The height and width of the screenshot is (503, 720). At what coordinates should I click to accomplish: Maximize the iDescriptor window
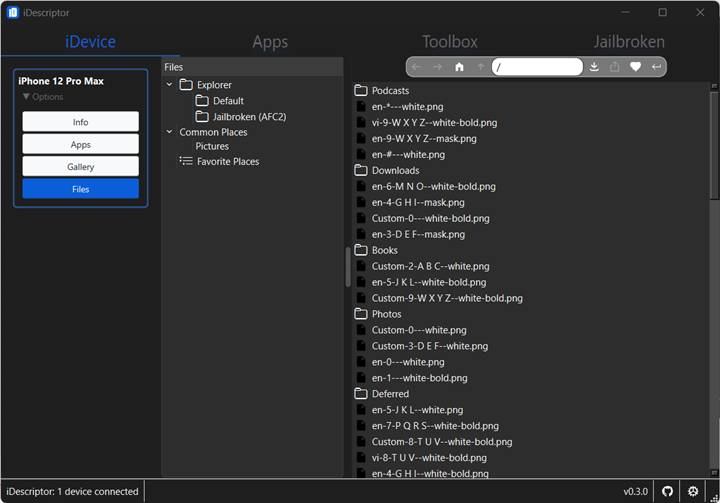click(663, 12)
